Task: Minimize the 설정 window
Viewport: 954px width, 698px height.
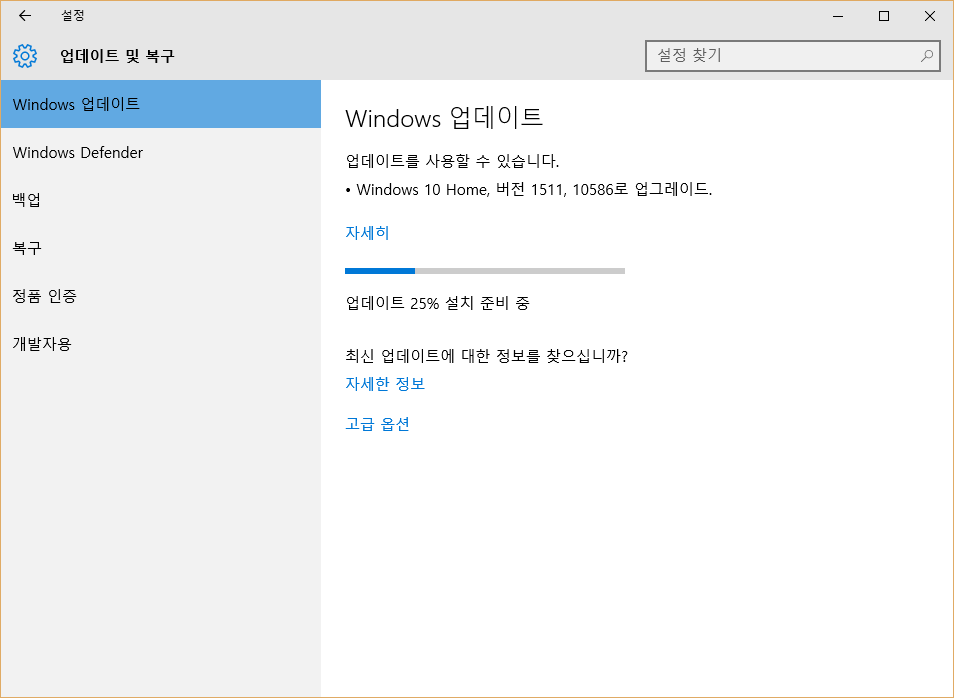Action: 838,16
